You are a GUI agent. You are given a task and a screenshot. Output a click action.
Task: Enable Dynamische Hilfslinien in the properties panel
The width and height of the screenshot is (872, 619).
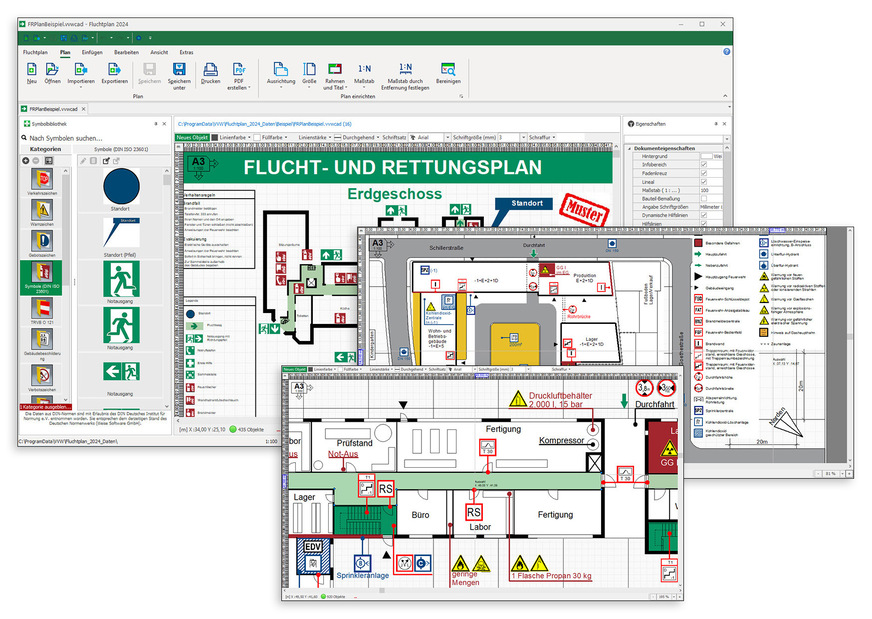pyautogui.click(x=704, y=215)
